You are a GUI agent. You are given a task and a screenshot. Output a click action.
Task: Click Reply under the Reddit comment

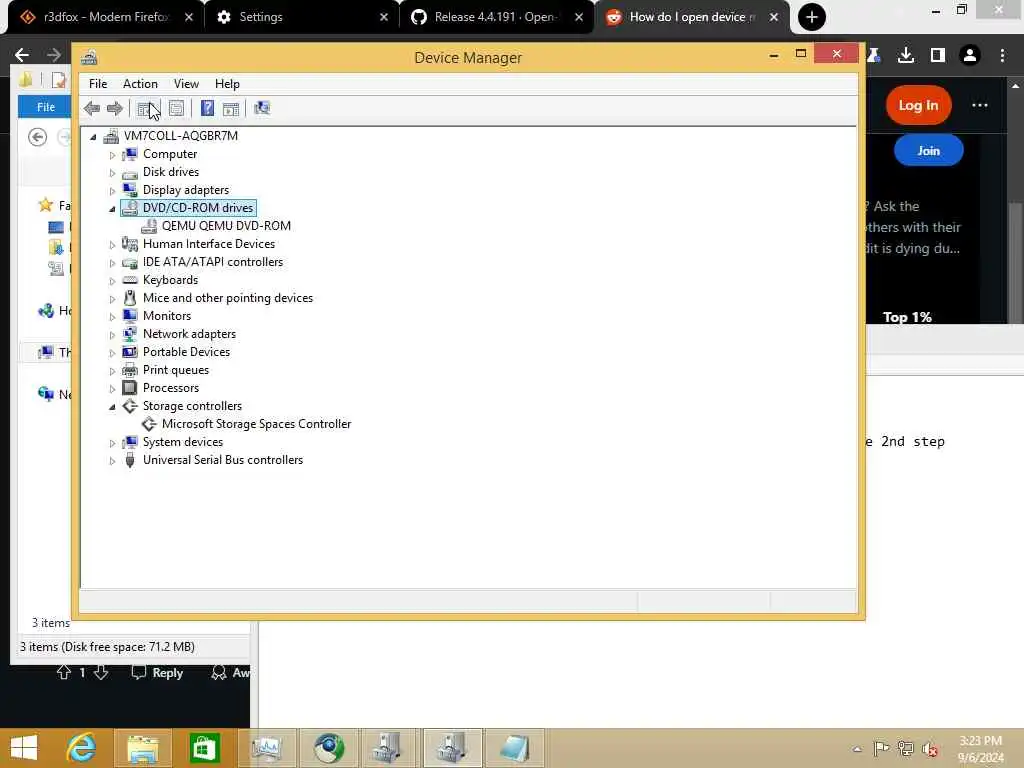[157, 673]
